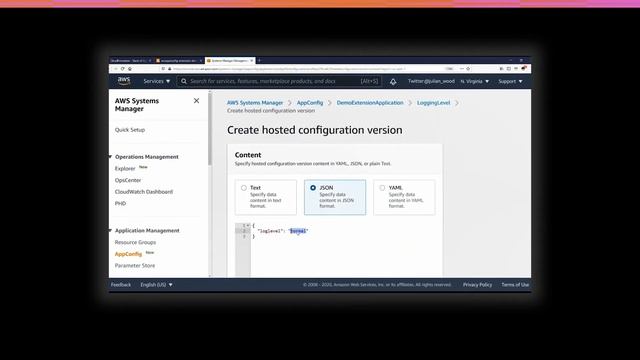The width and height of the screenshot is (640, 360).
Task: Click the browser home icon
Action: 130,69
